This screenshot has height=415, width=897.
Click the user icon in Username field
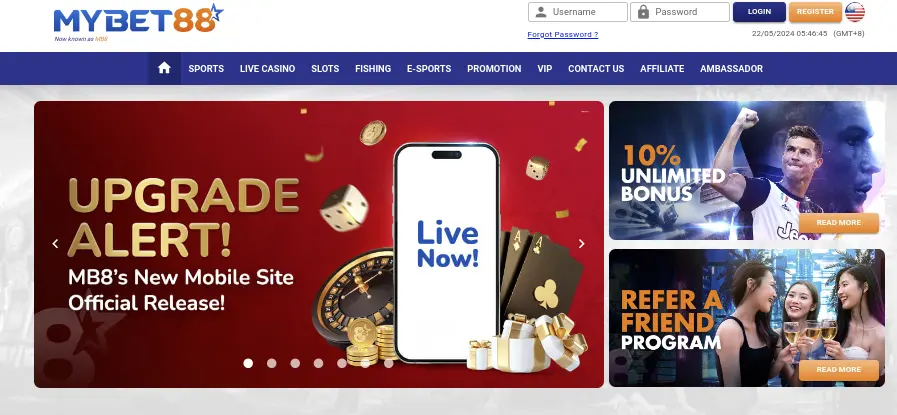pos(540,12)
